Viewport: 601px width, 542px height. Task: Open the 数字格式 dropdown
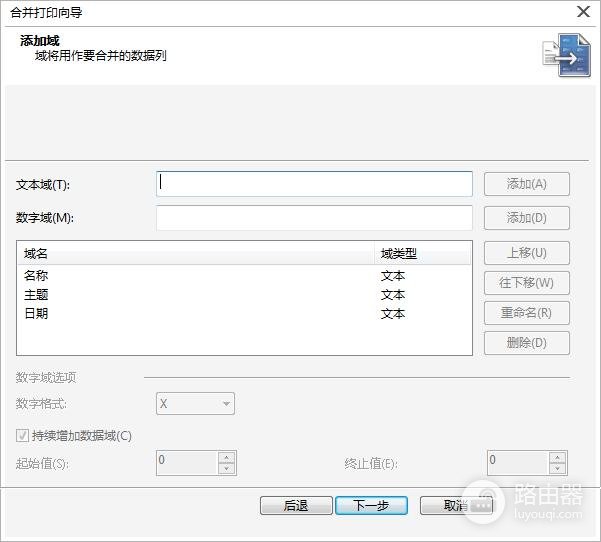click(x=195, y=404)
